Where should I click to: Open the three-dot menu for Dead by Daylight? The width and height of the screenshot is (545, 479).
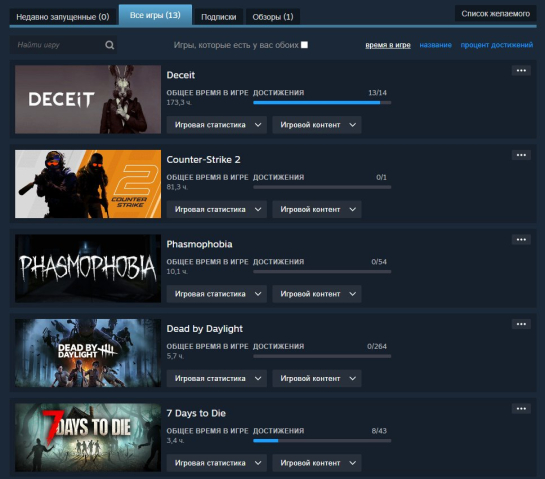click(521, 324)
